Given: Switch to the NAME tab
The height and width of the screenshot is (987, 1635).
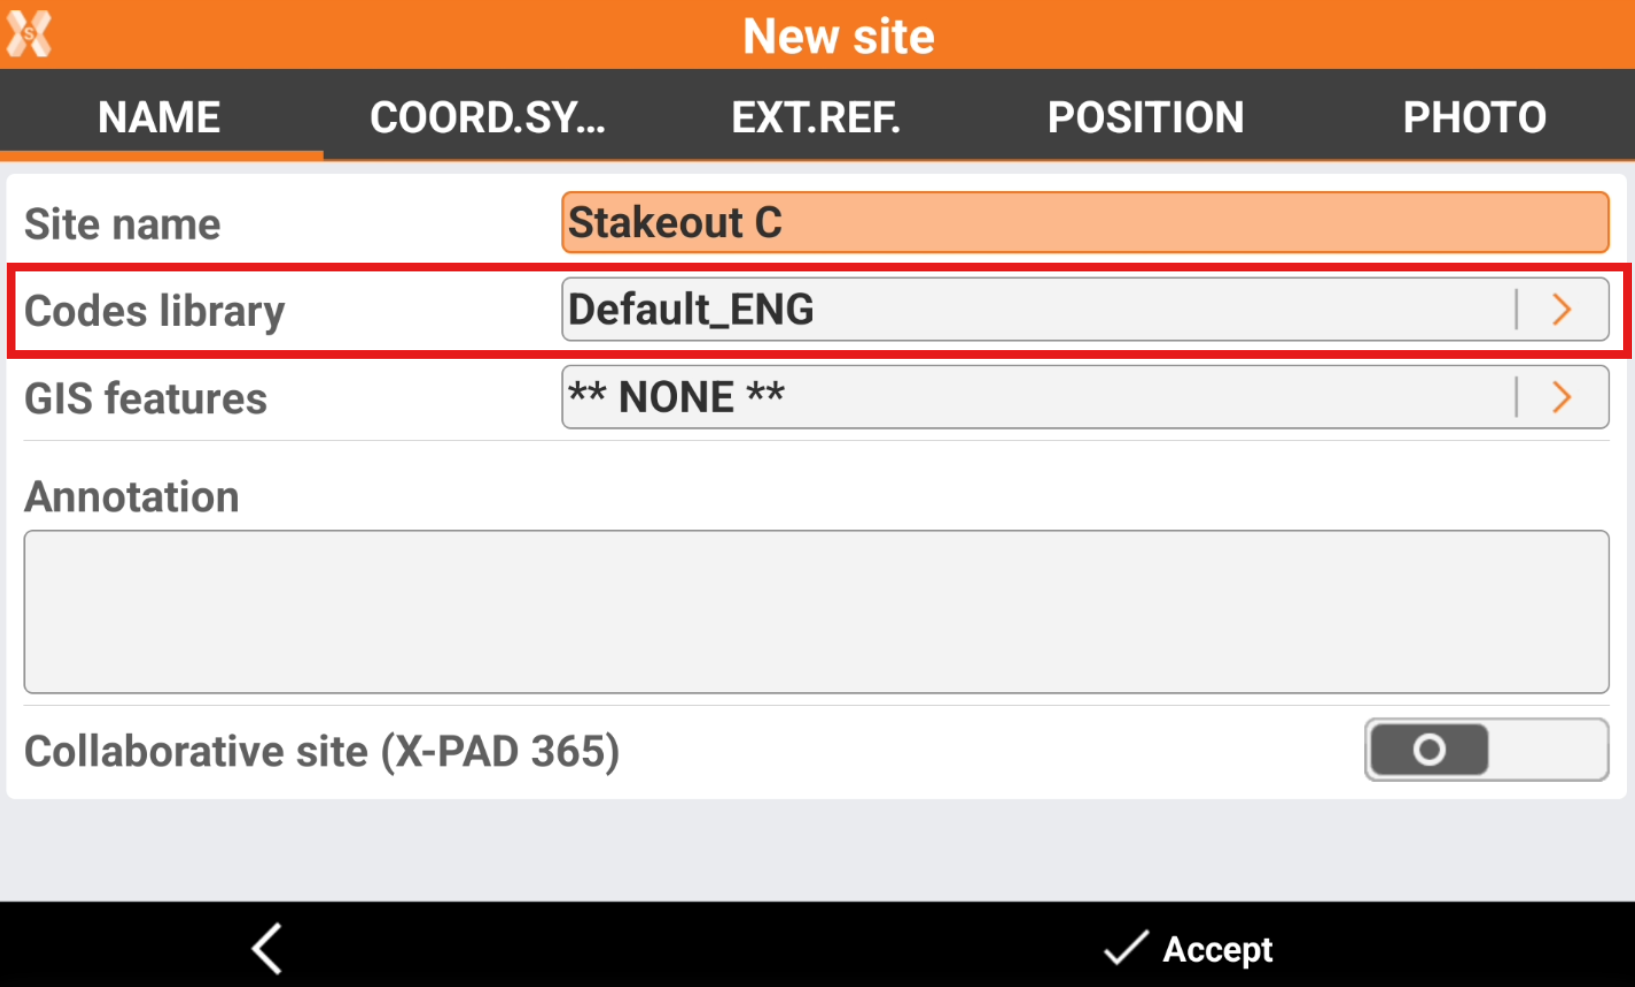Looking at the screenshot, I should pyautogui.click(x=159, y=118).
